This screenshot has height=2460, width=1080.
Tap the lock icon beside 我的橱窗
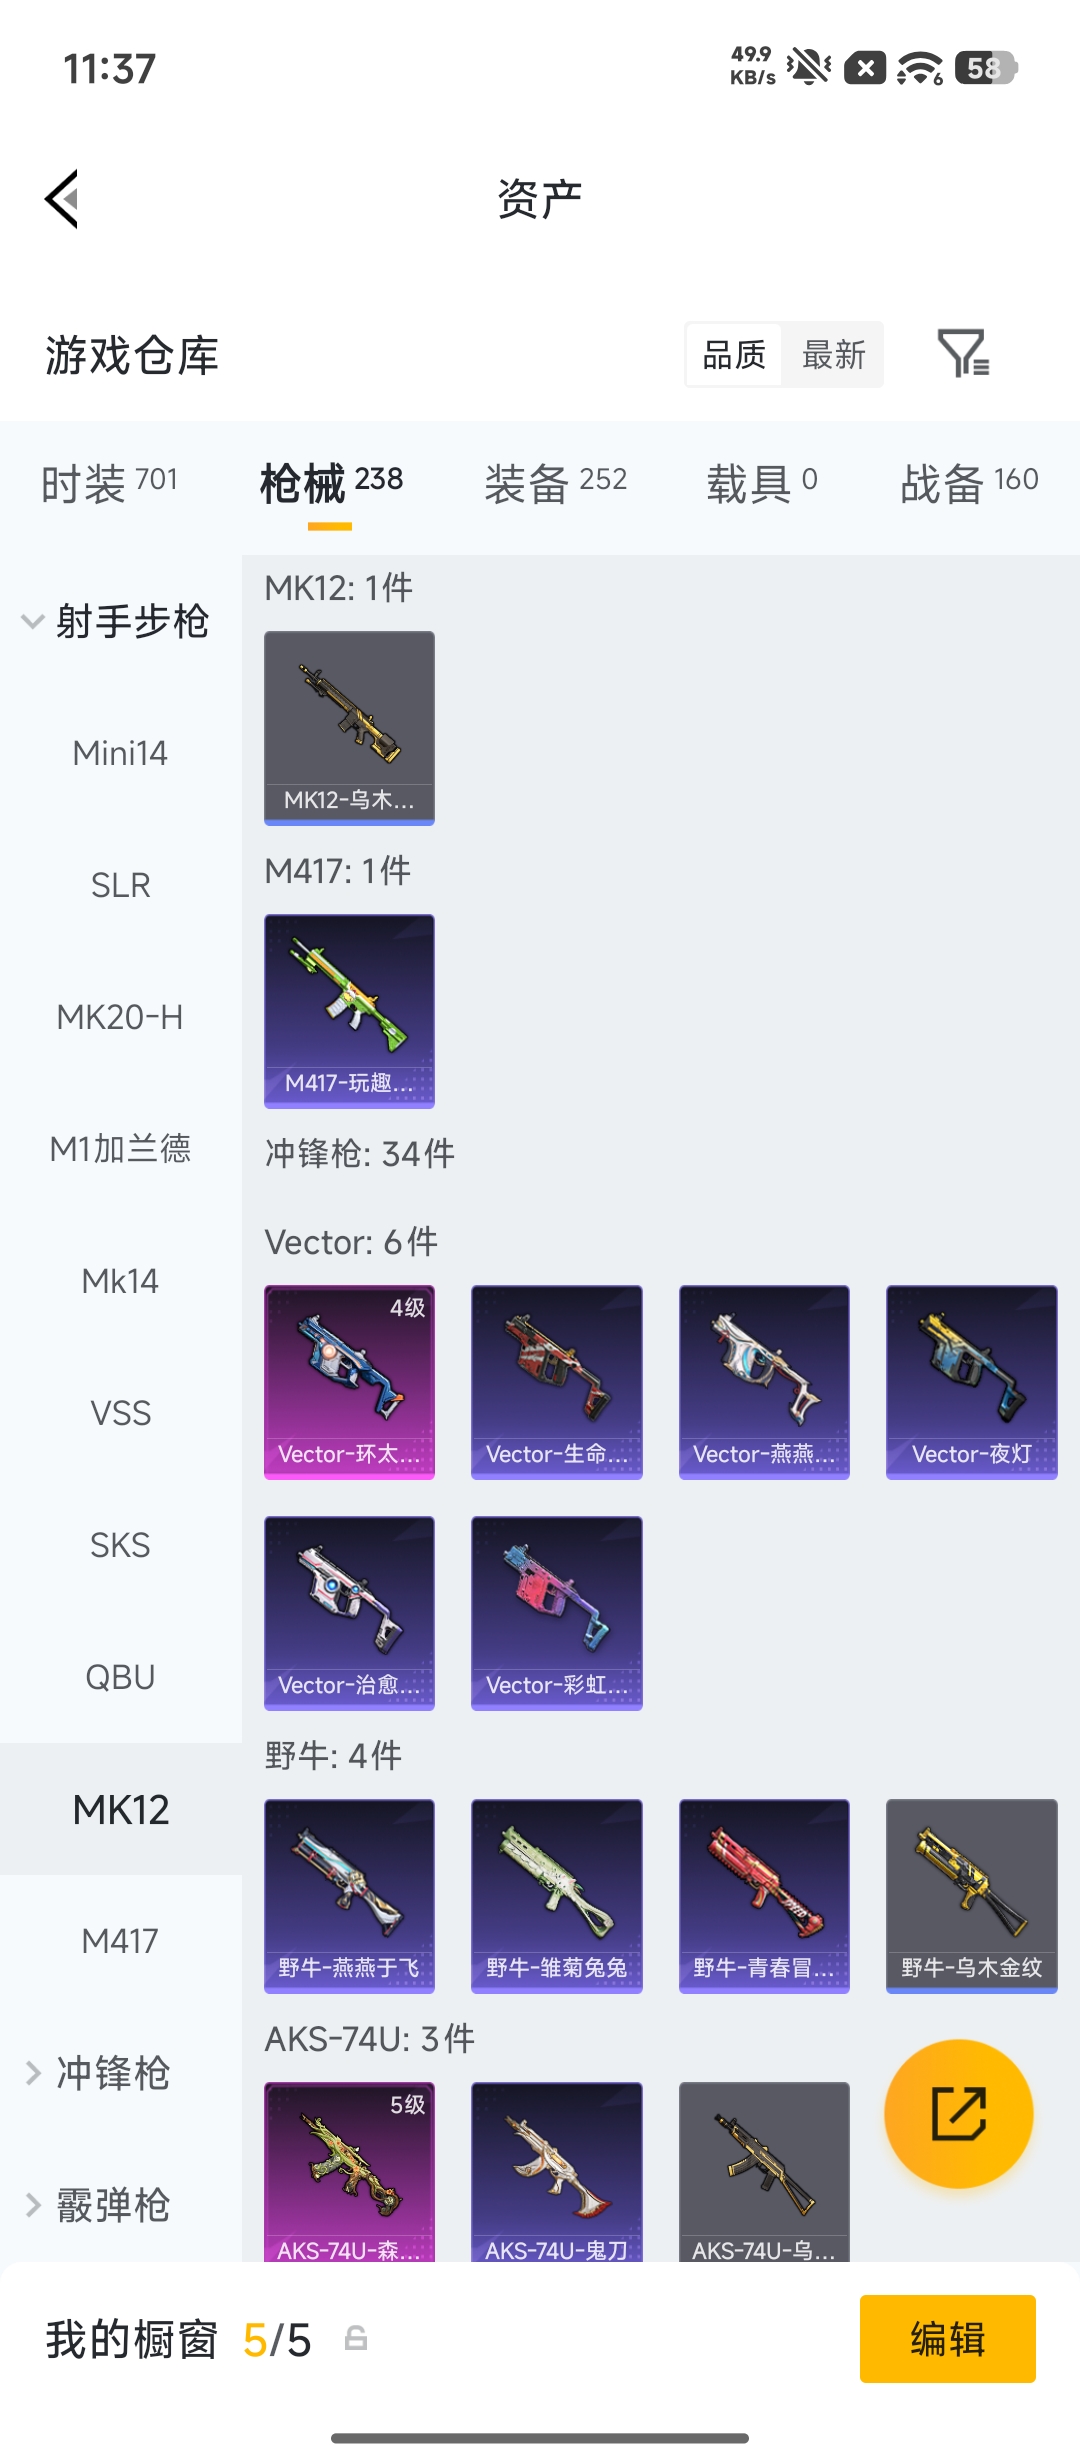coord(356,2338)
